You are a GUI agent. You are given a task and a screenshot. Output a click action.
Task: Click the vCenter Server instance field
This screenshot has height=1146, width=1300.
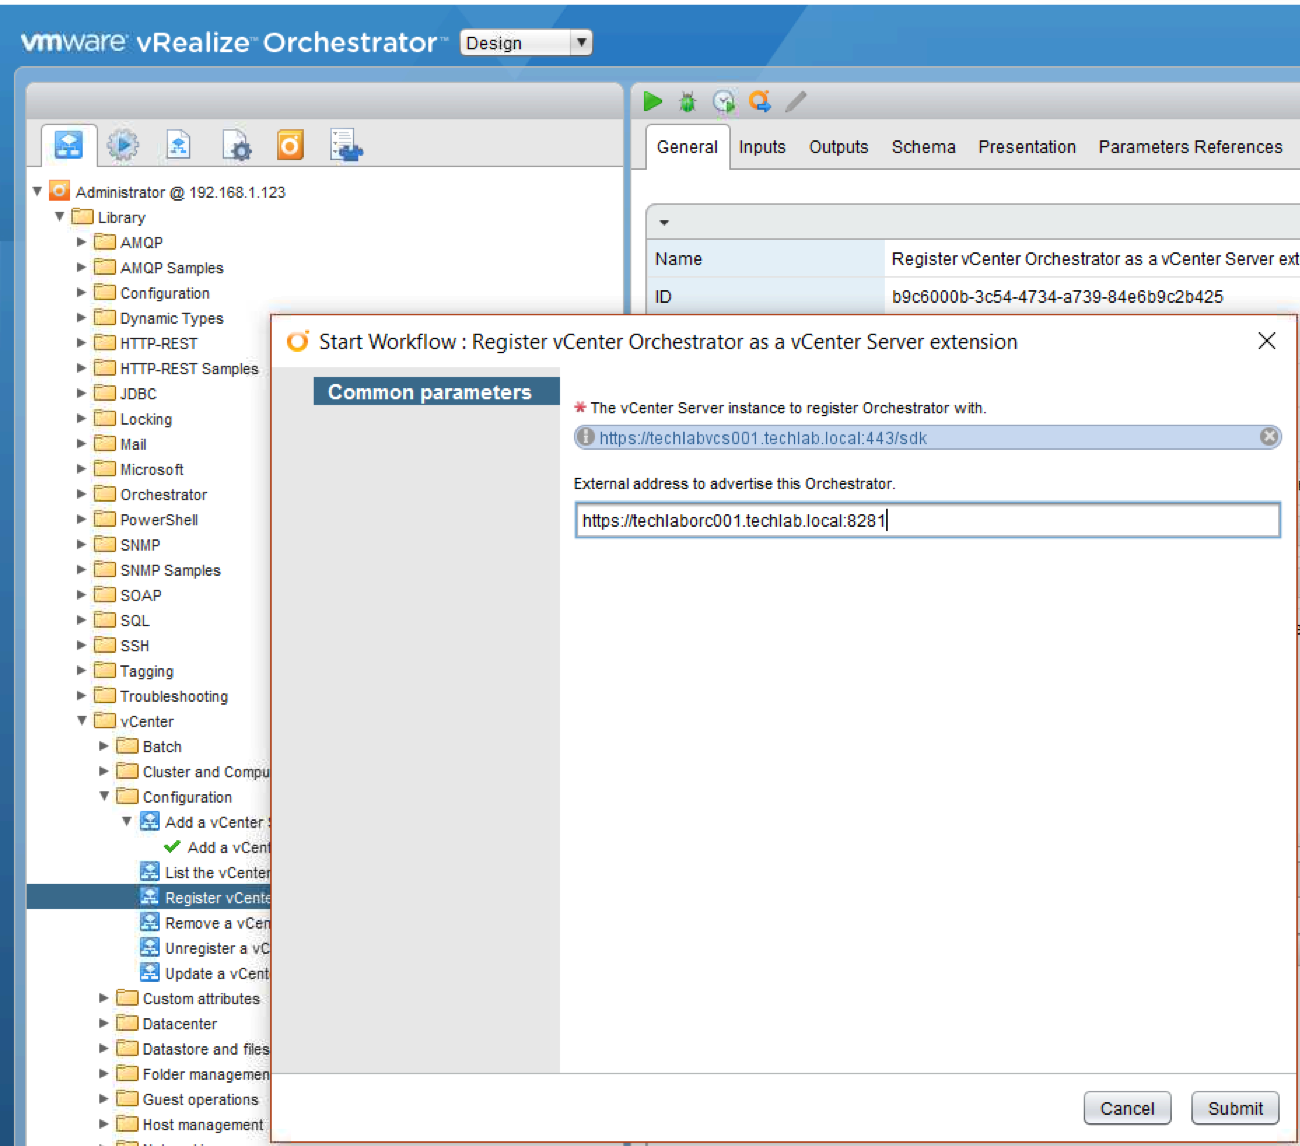tap(927, 437)
